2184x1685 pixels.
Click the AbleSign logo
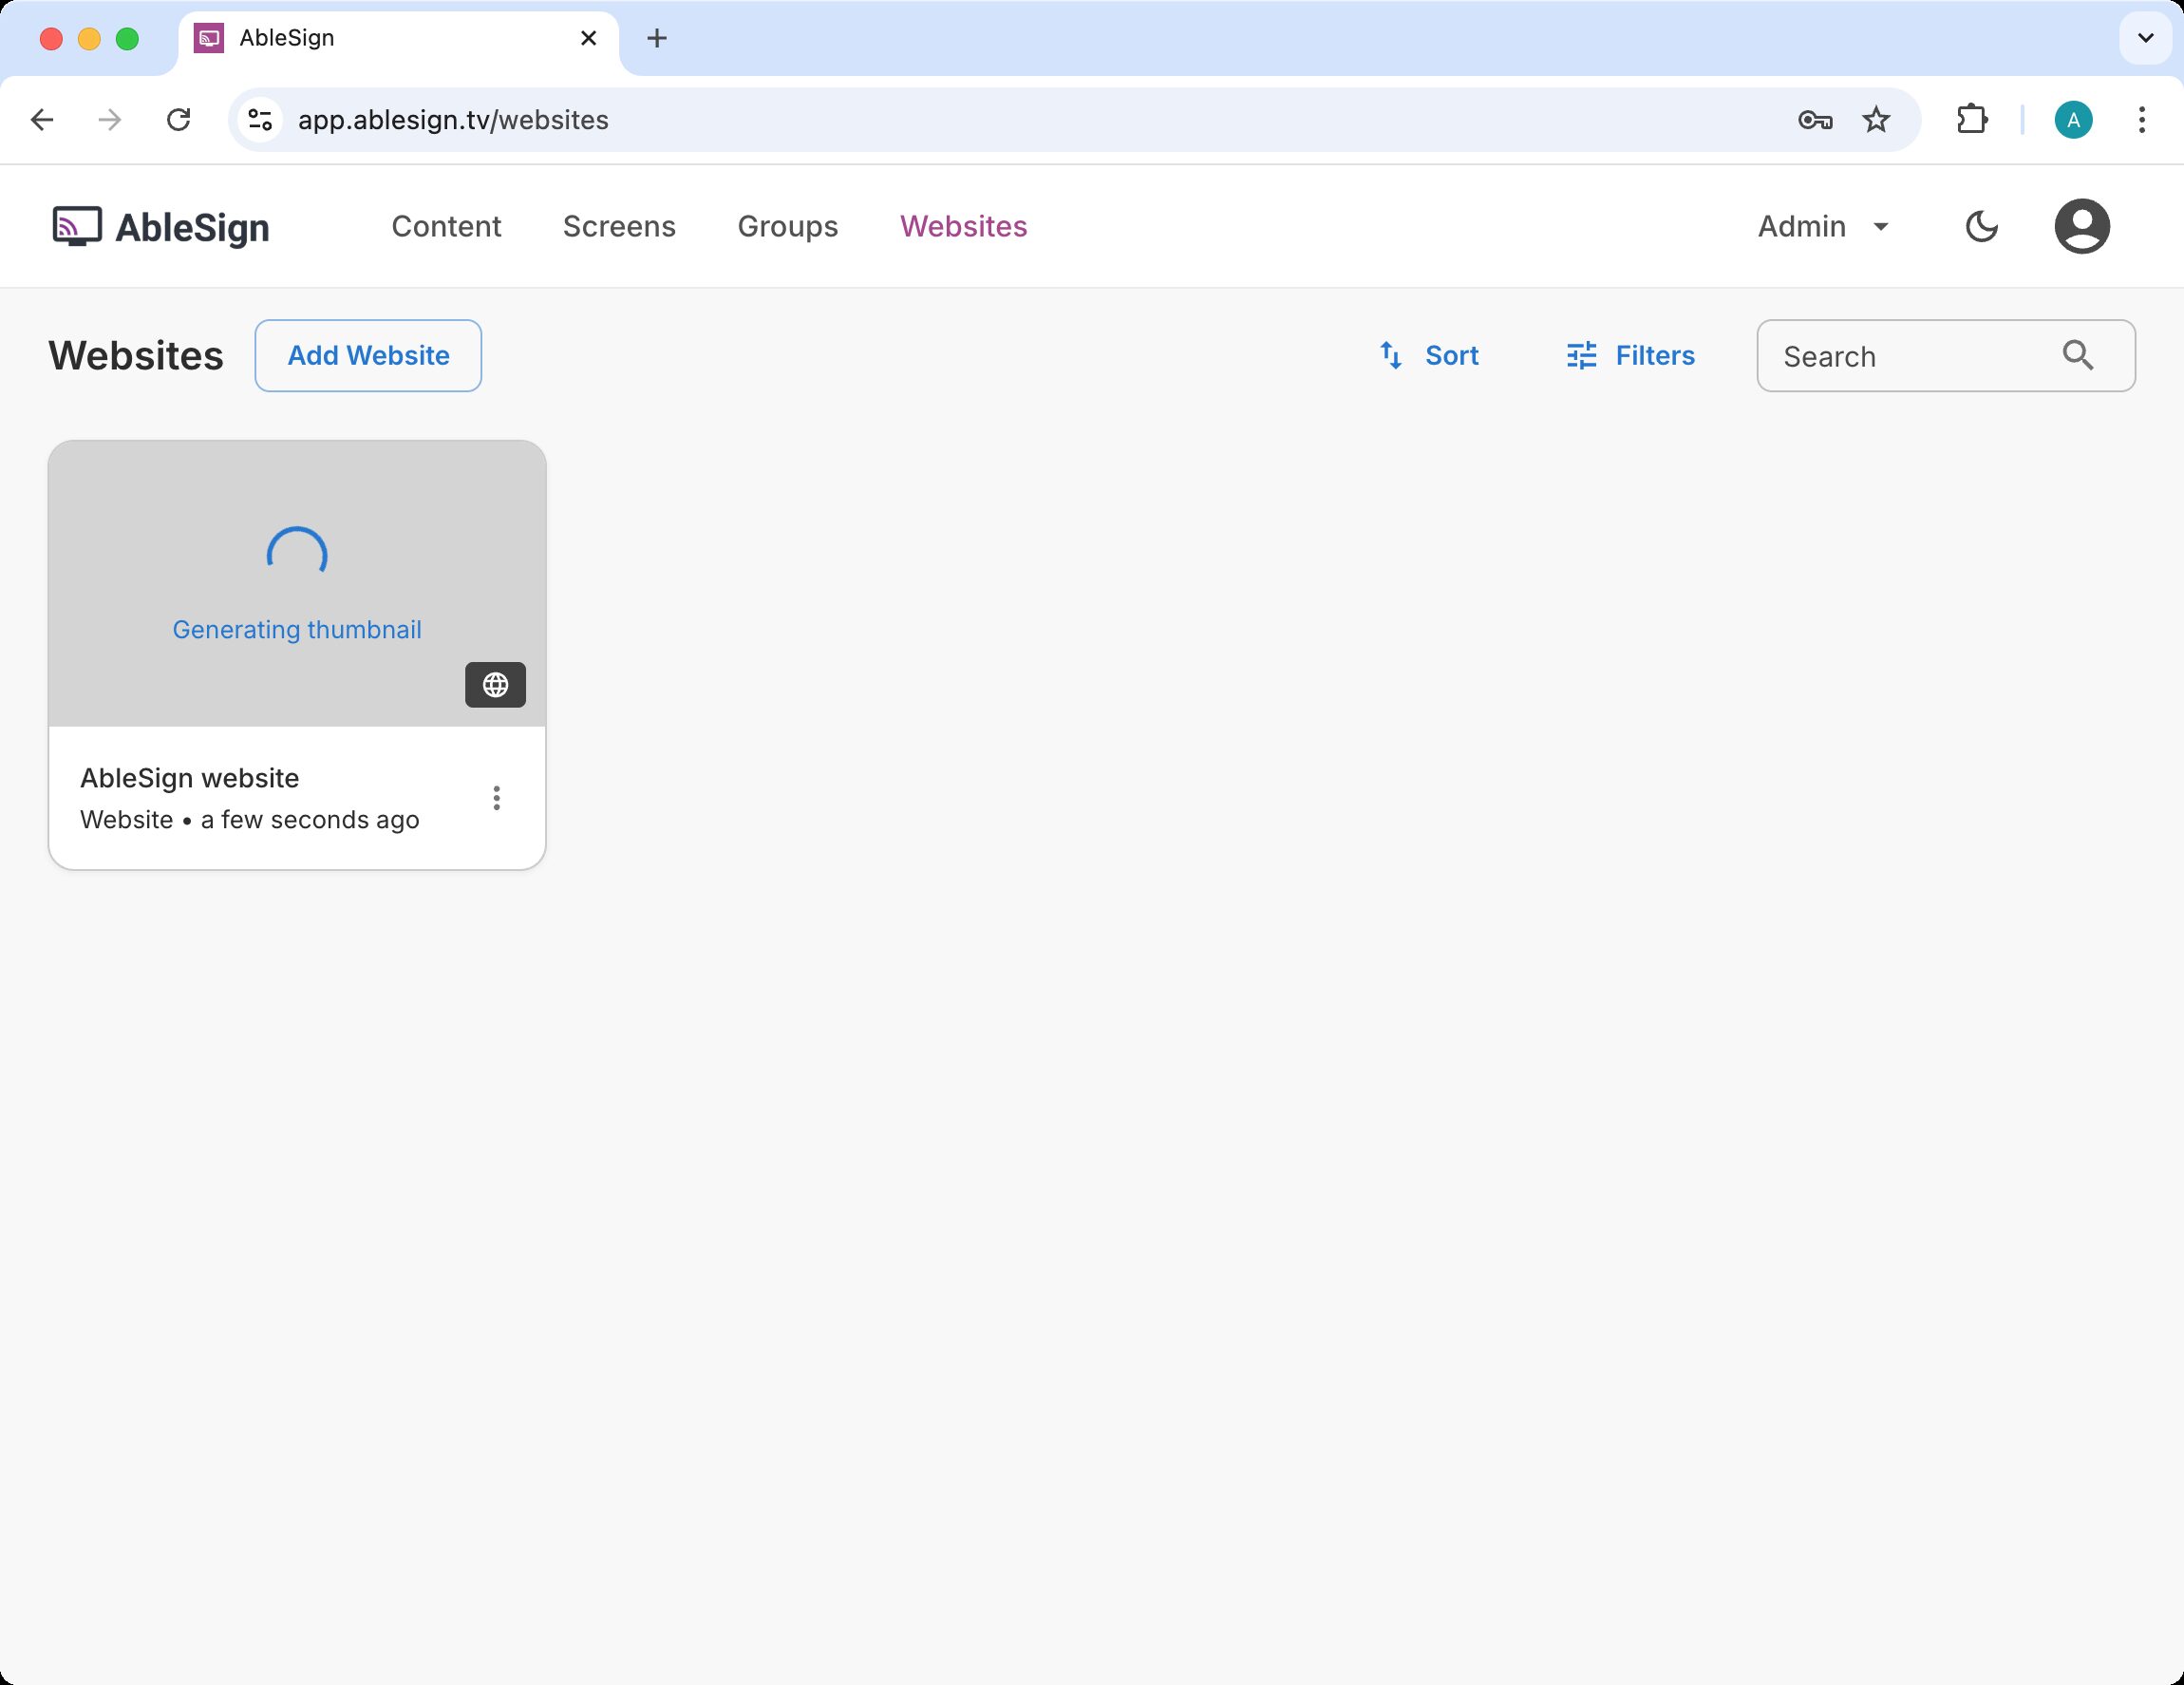coord(161,227)
